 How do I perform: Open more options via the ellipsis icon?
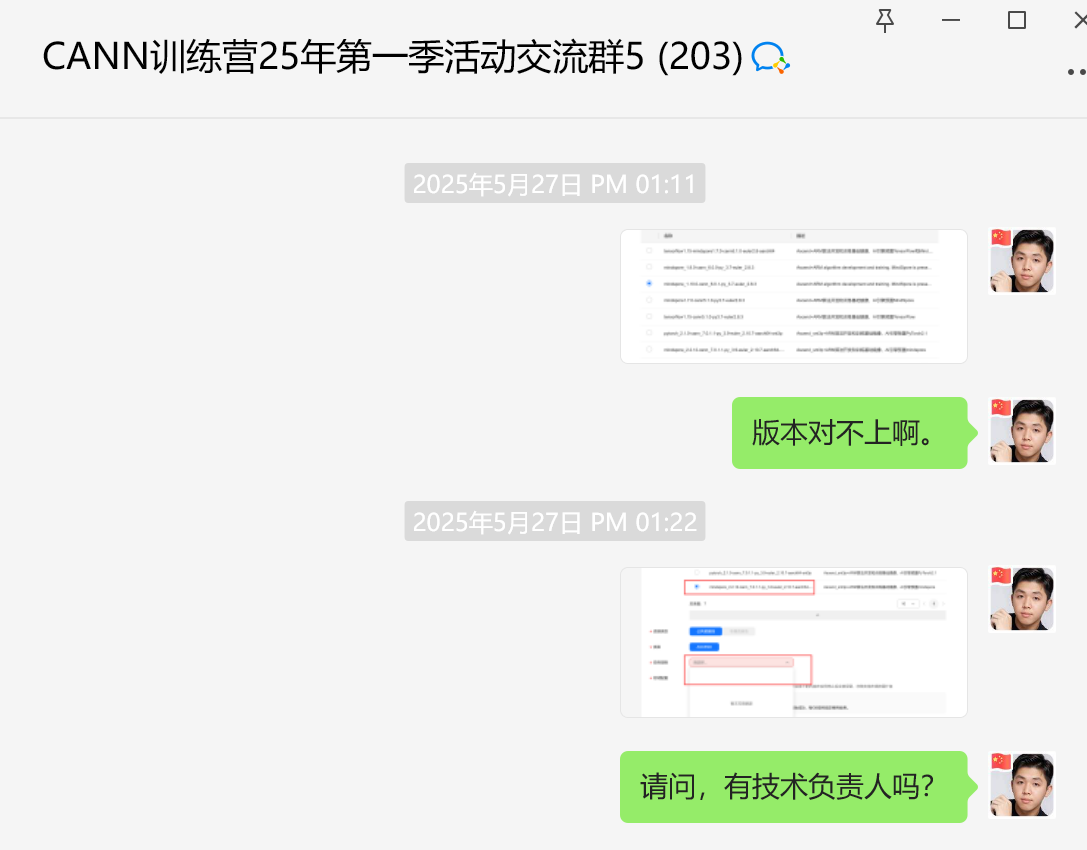[1077, 70]
